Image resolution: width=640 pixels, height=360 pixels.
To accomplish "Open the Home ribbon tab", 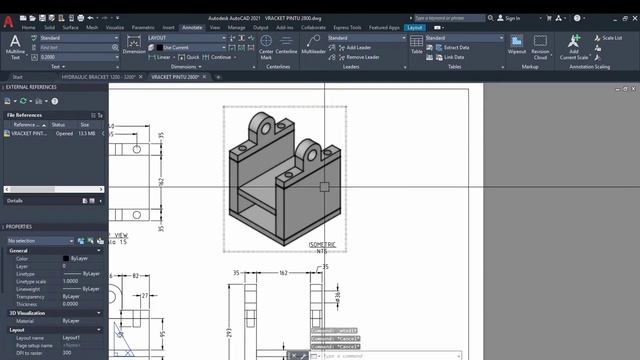I will coord(28,28).
